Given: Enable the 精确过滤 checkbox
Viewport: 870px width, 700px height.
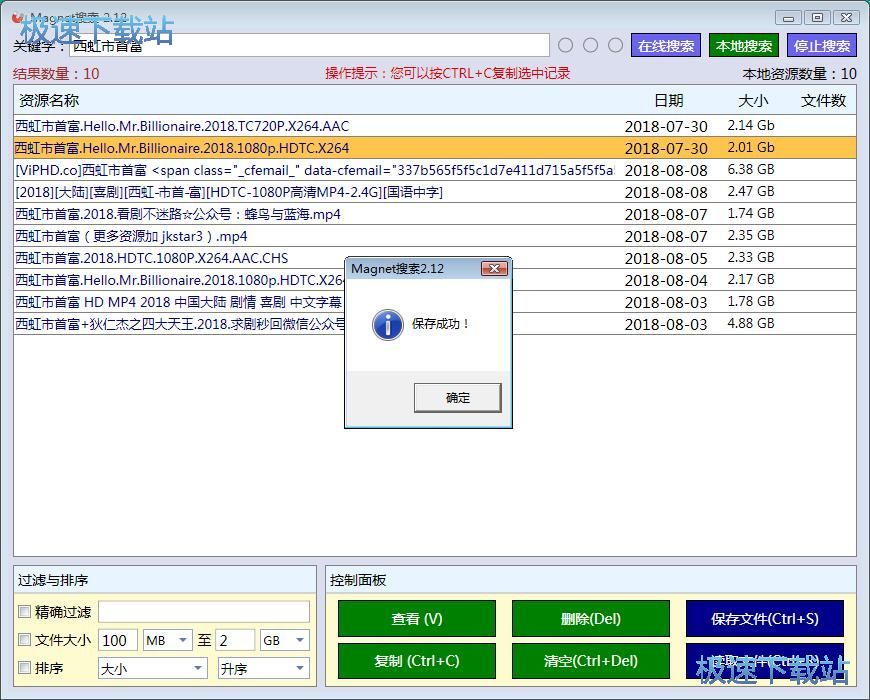Looking at the screenshot, I should coord(24,611).
